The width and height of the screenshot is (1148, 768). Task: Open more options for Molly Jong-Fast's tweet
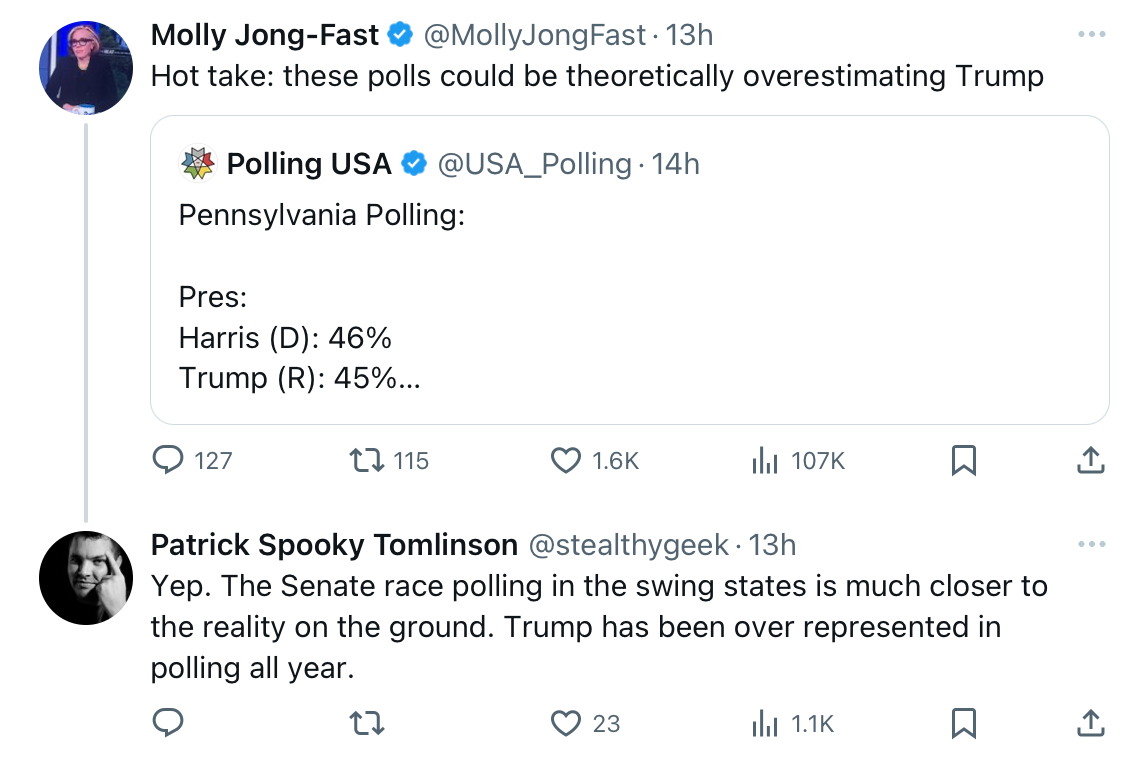[x=1092, y=34]
